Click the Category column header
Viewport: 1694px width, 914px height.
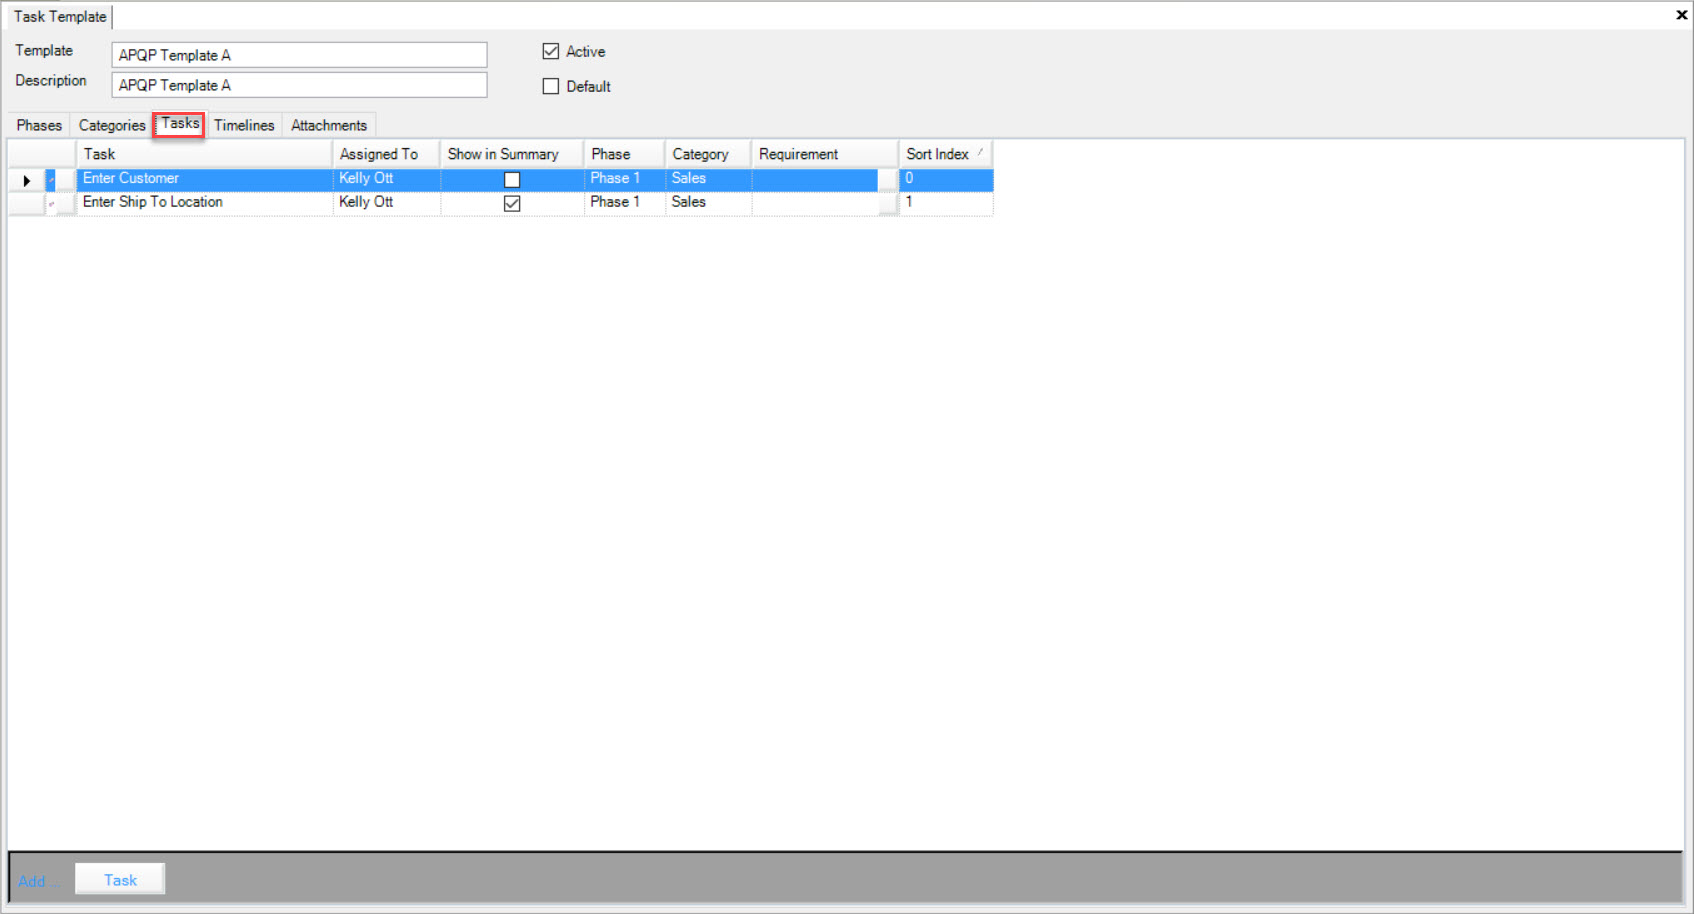click(x=708, y=154)
